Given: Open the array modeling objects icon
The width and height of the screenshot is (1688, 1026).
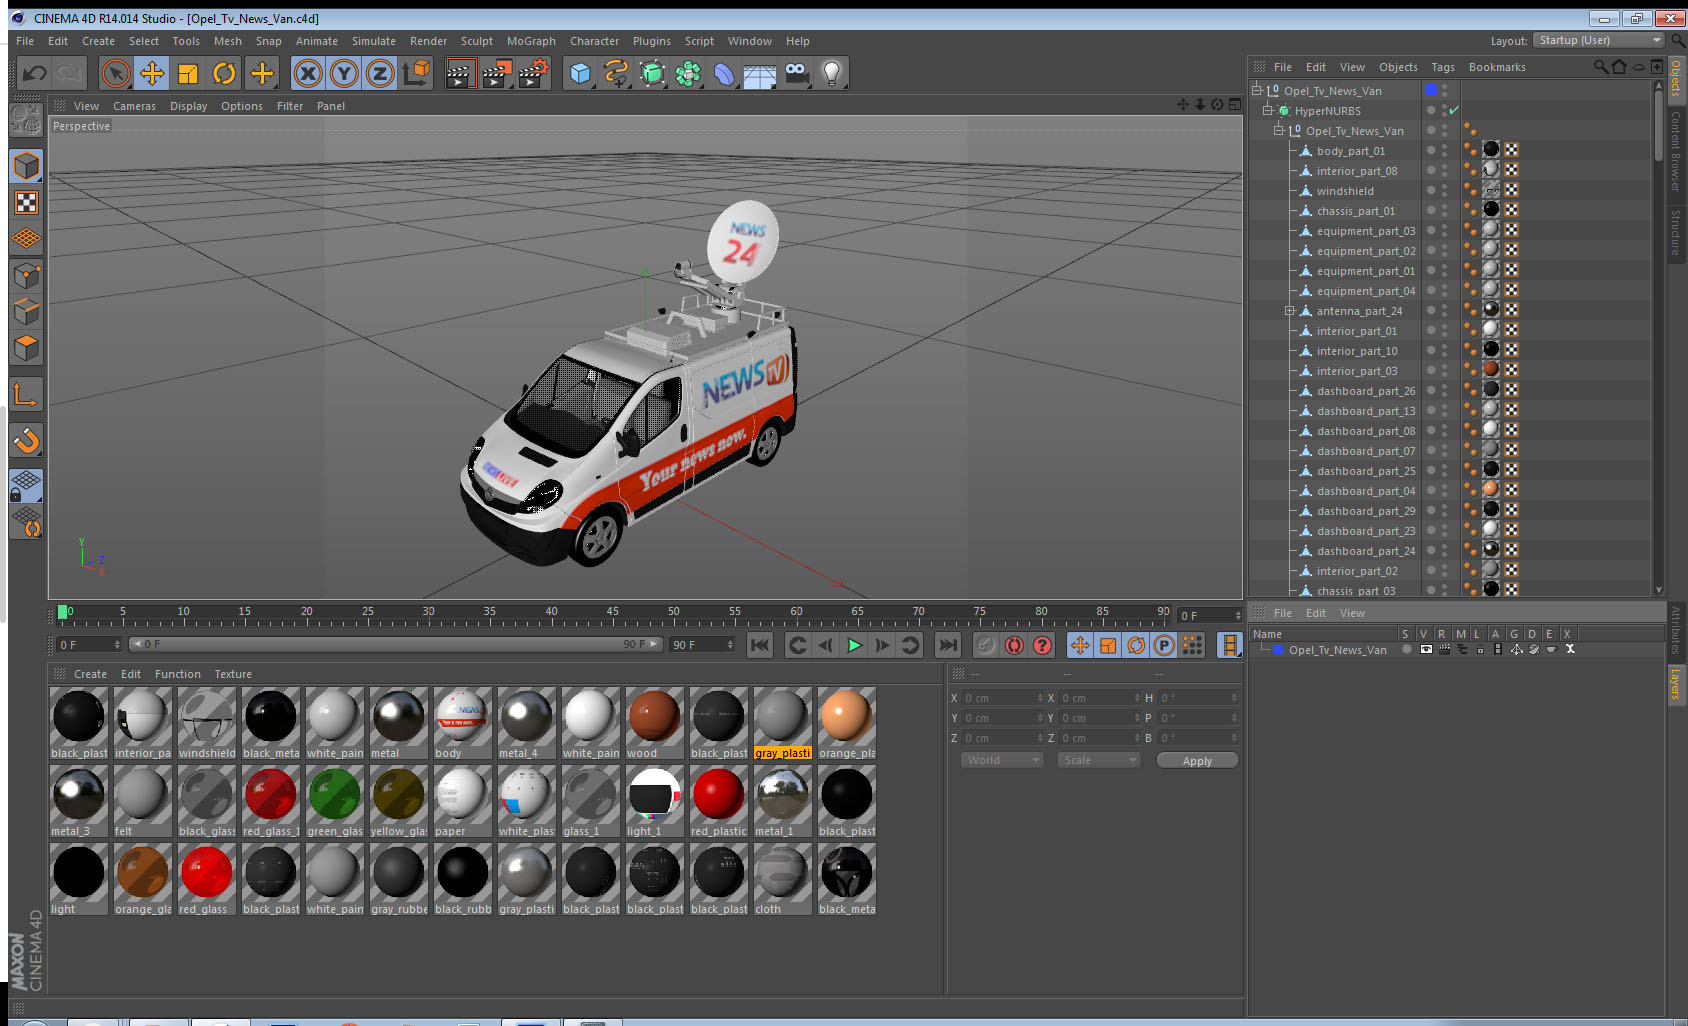Looking at the screenshot, I should point(688,73).
